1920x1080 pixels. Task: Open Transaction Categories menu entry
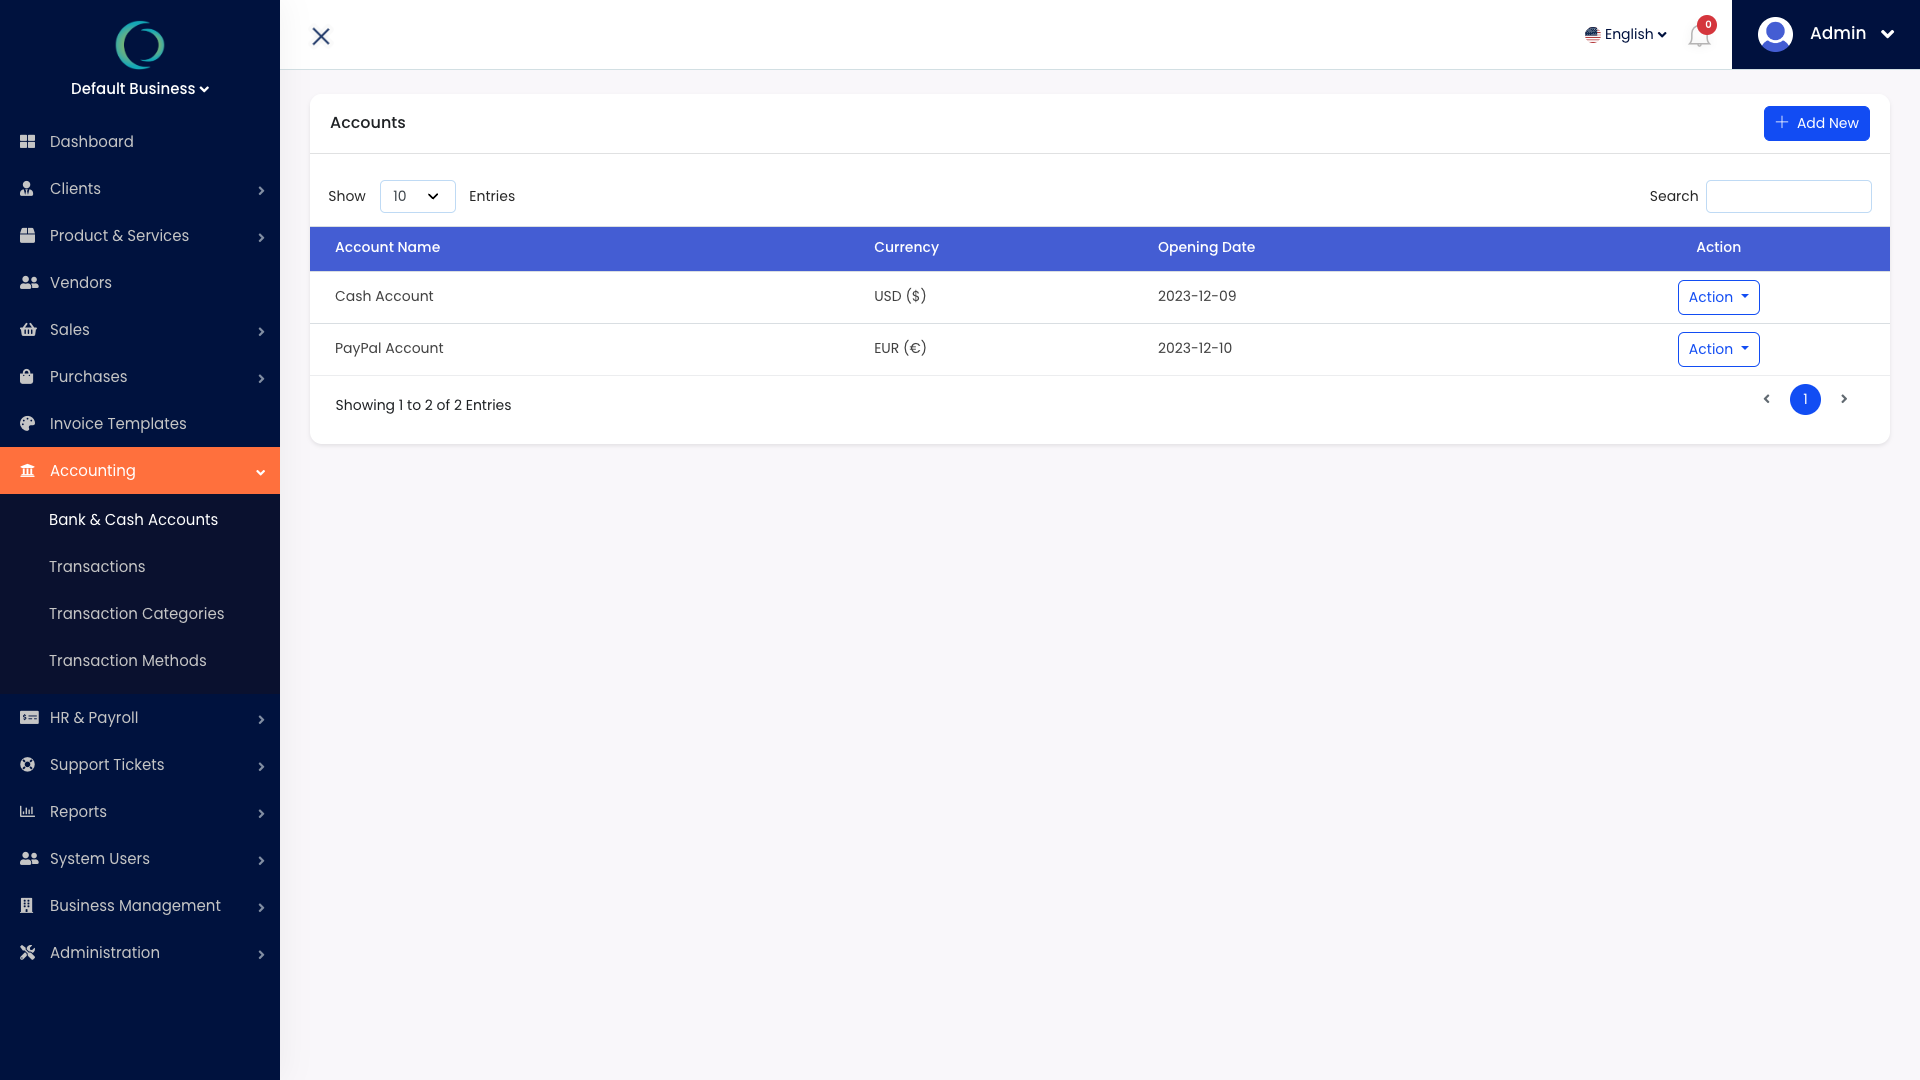point(137,613)
